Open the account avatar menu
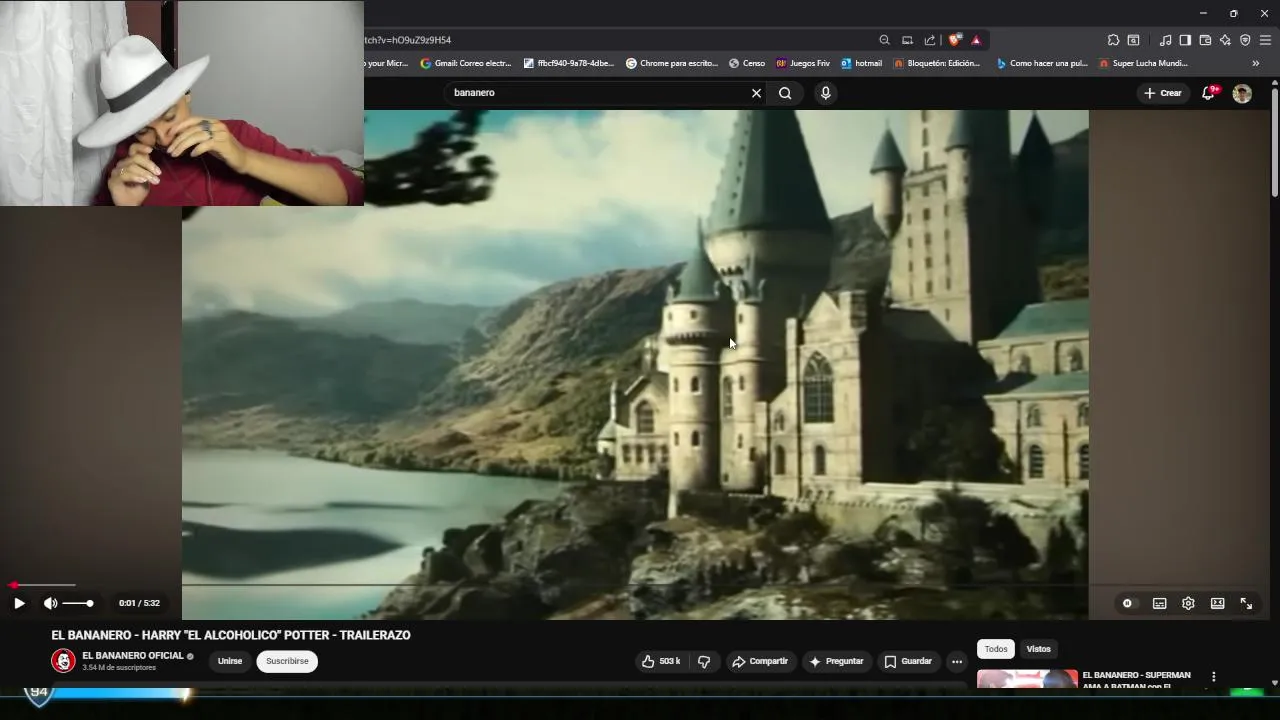This screenshot has width=1280, height=720. click(1242, 93)
